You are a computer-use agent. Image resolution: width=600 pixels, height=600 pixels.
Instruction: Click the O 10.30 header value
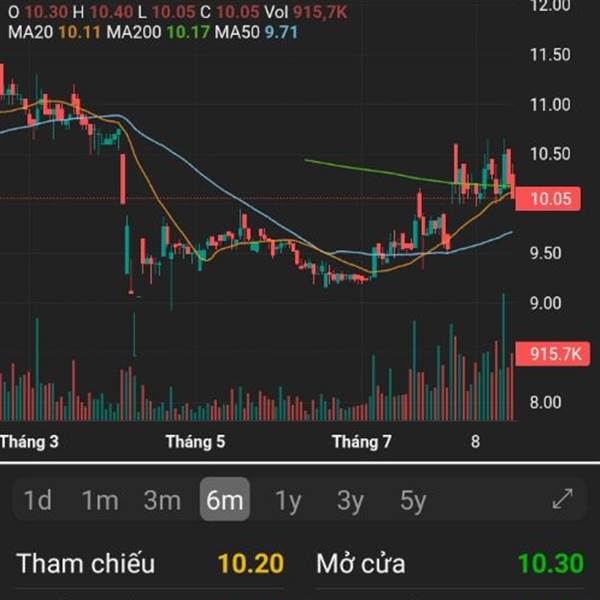click(38, 12)
